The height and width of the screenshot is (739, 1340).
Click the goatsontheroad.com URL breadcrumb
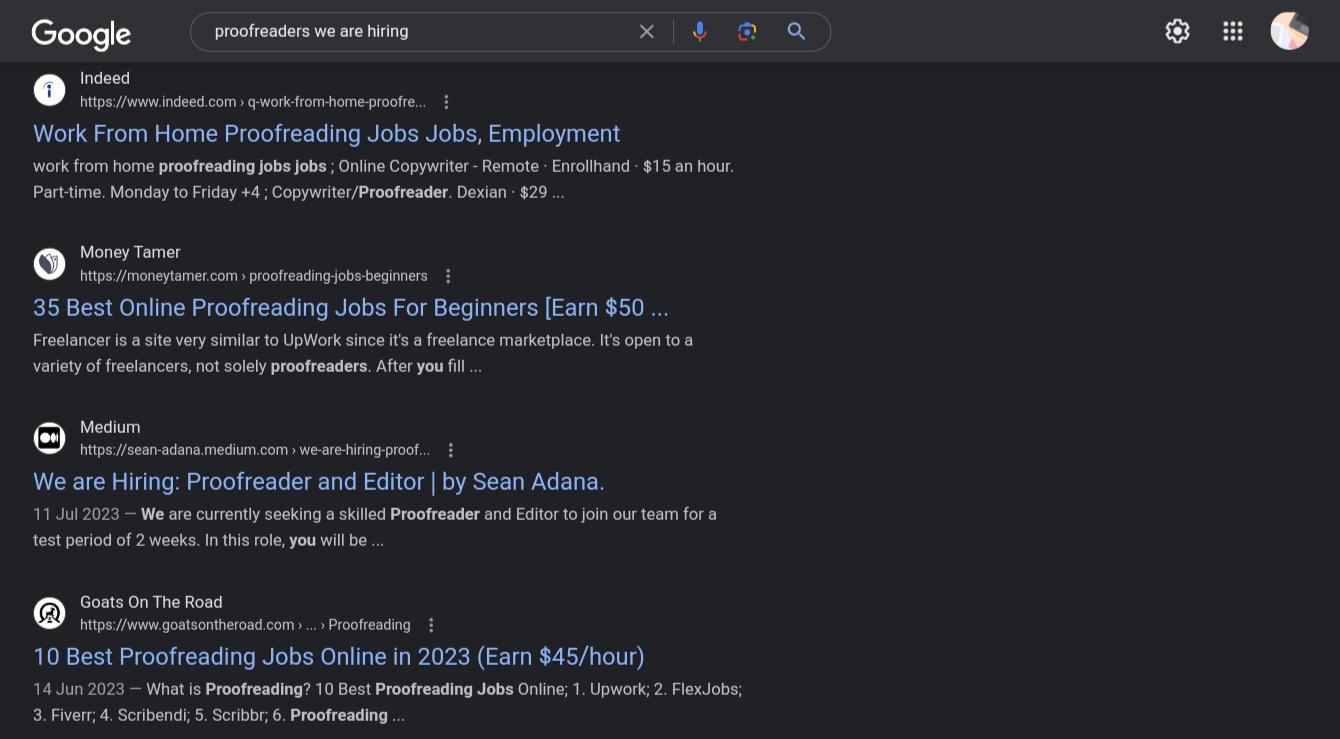click(x=245, y=625)
